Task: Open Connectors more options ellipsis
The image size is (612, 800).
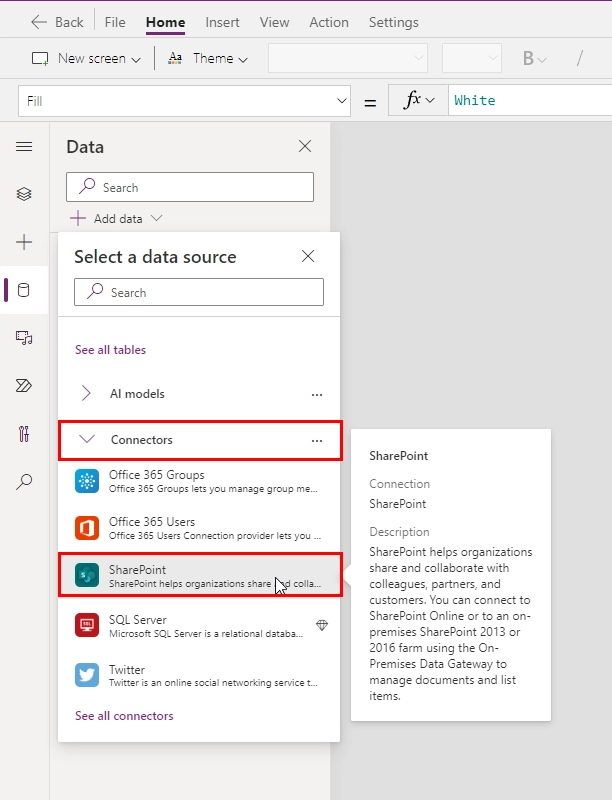Action: click(x=317, y=440)
